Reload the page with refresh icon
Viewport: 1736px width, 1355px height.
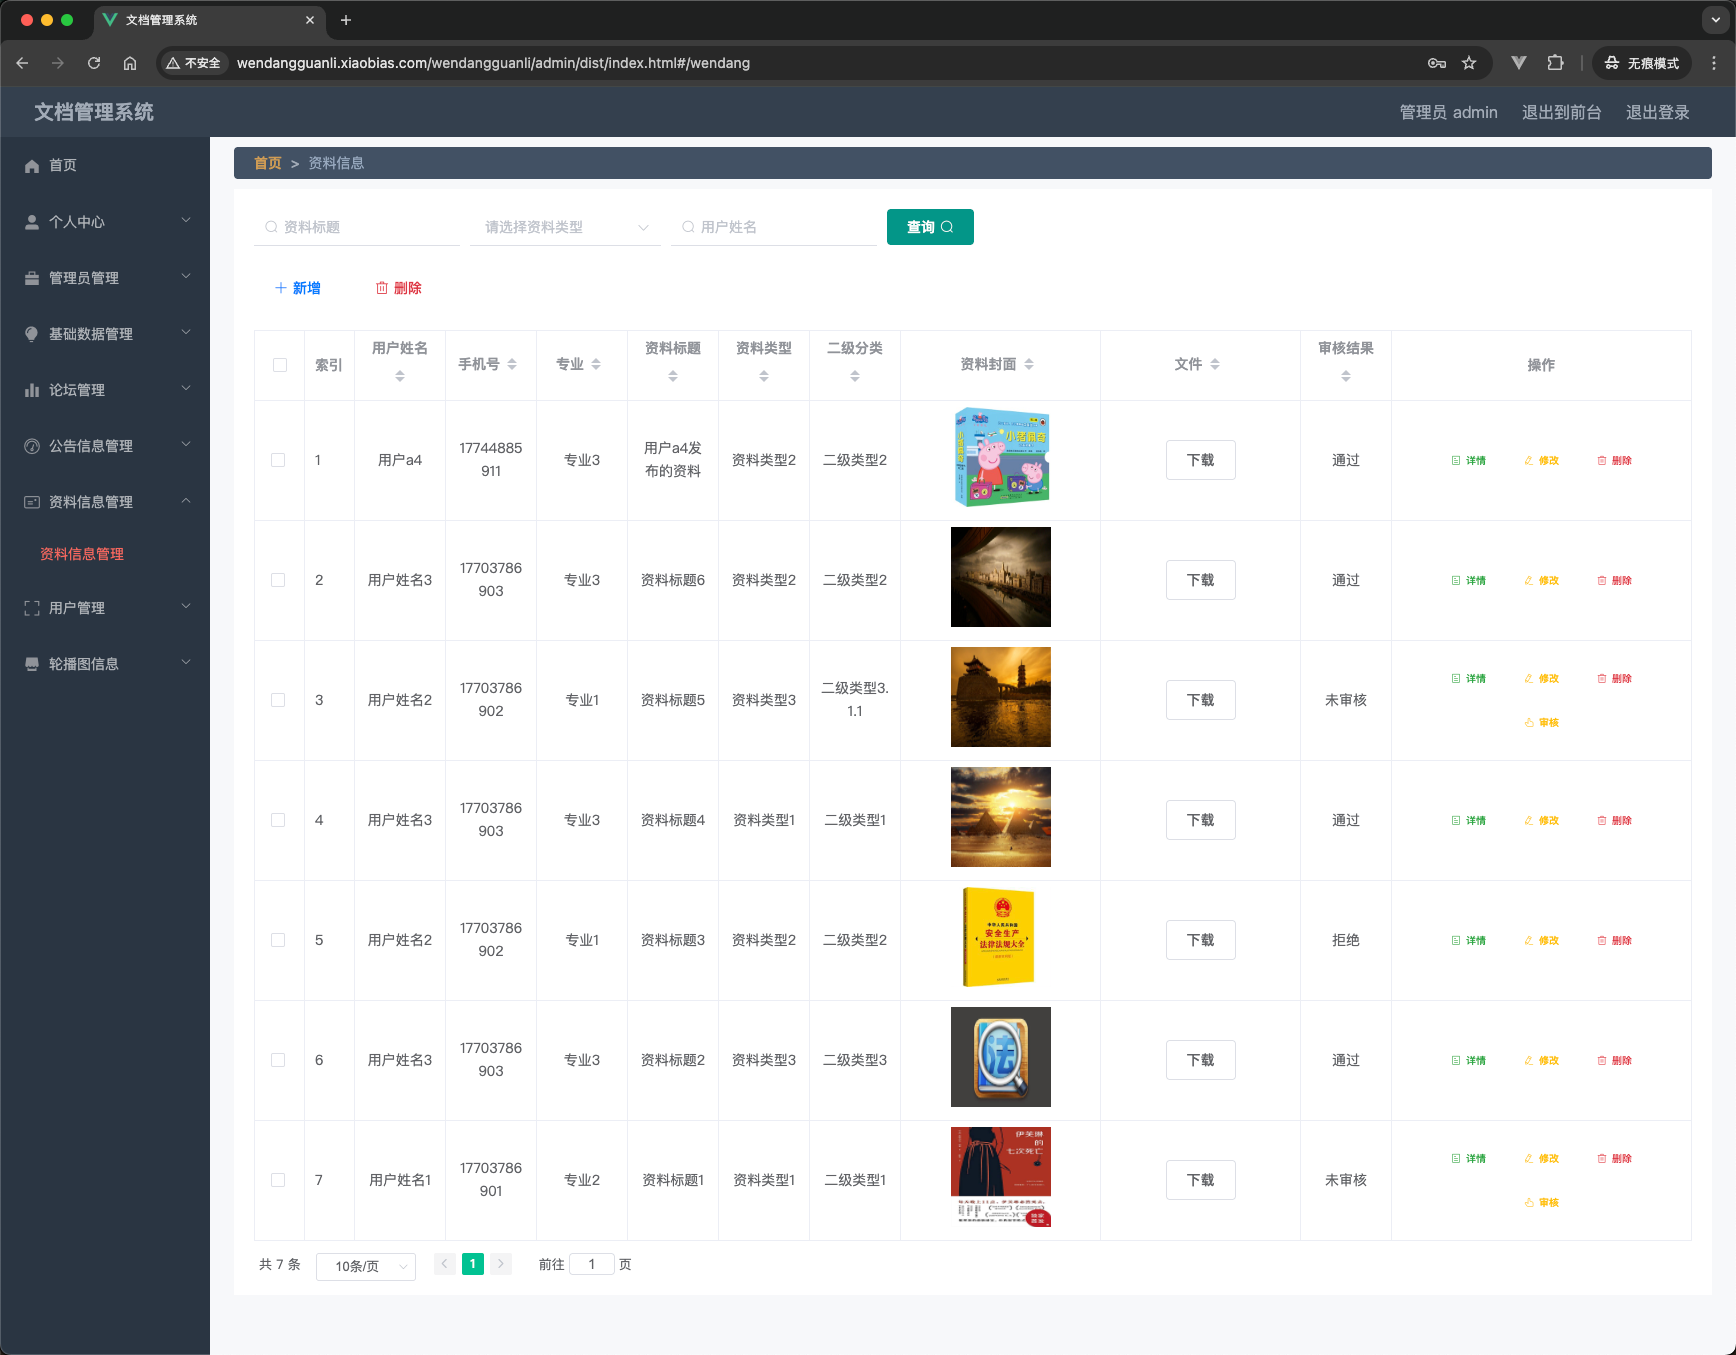pos(94,63)
